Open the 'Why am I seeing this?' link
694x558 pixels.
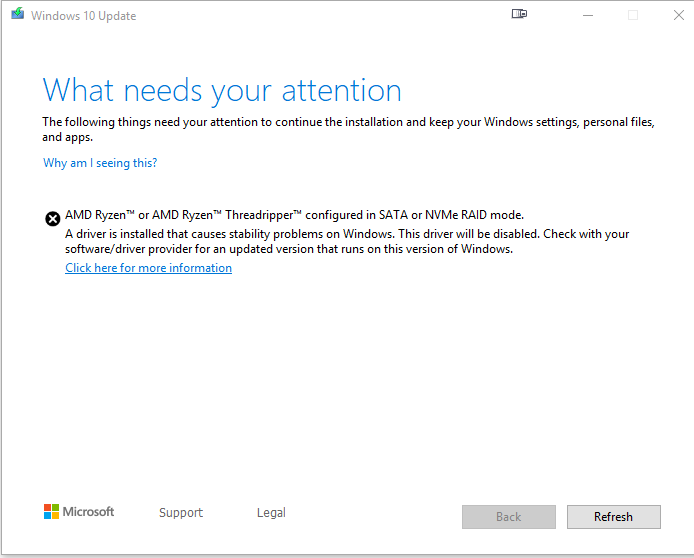coord(100,163)
